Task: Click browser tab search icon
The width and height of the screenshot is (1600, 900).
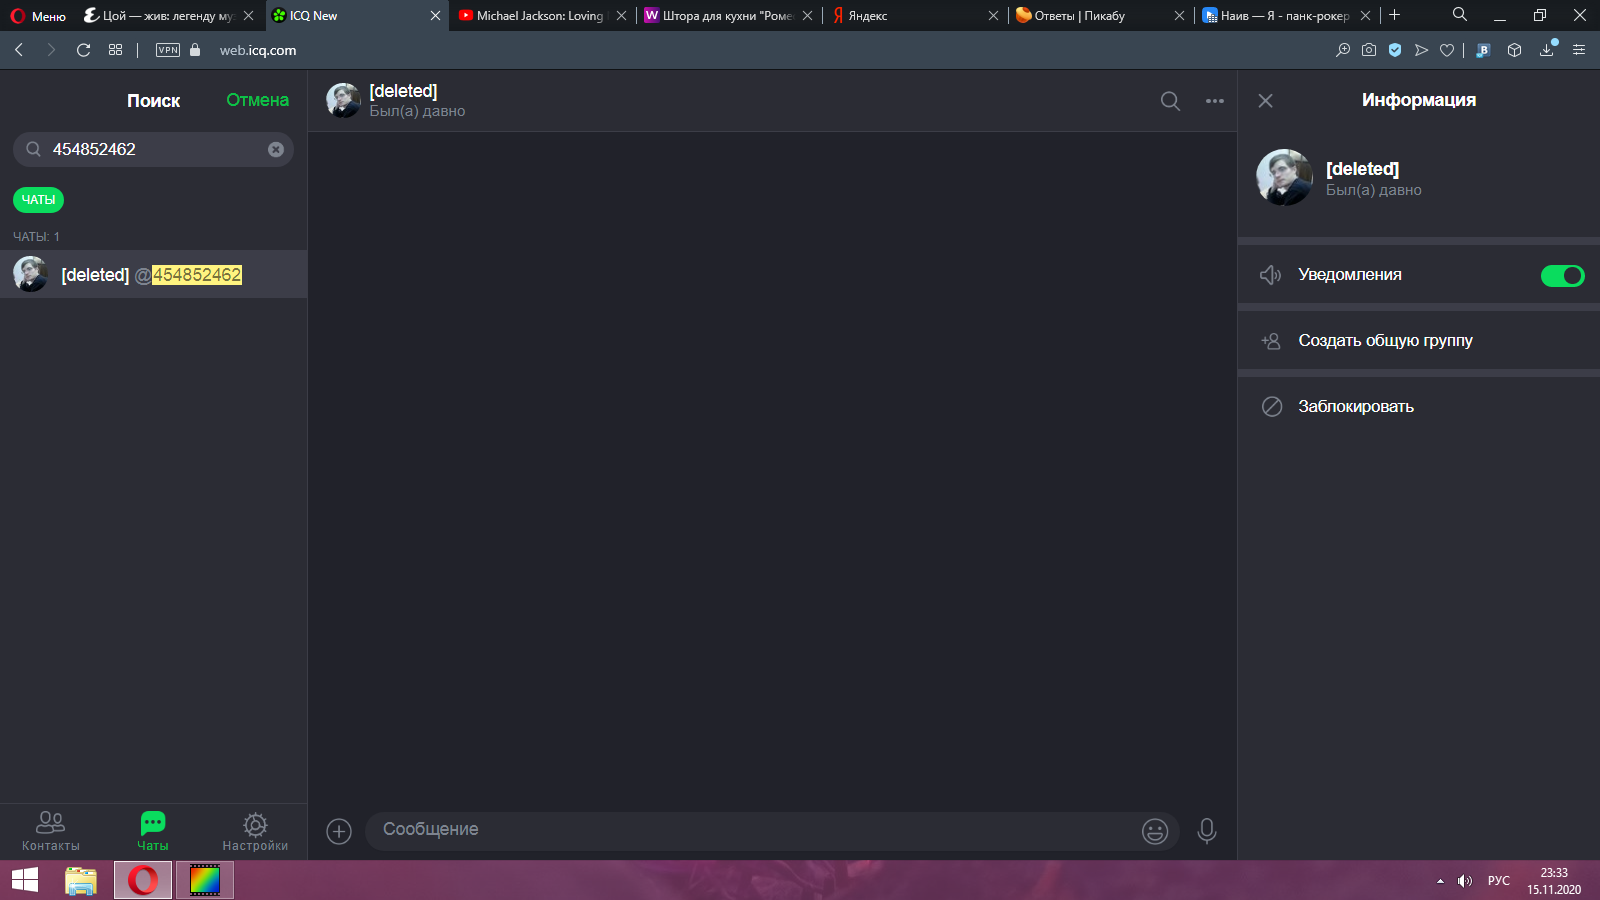Action: point(1460,15)
